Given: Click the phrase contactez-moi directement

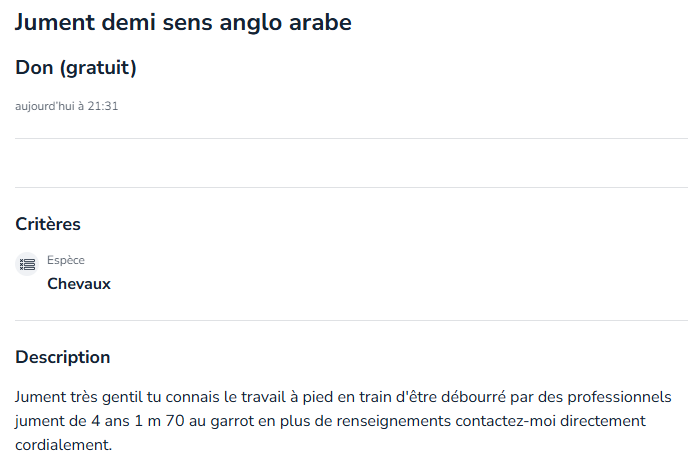Looking at the screenshot, I should tap(551, 421).
